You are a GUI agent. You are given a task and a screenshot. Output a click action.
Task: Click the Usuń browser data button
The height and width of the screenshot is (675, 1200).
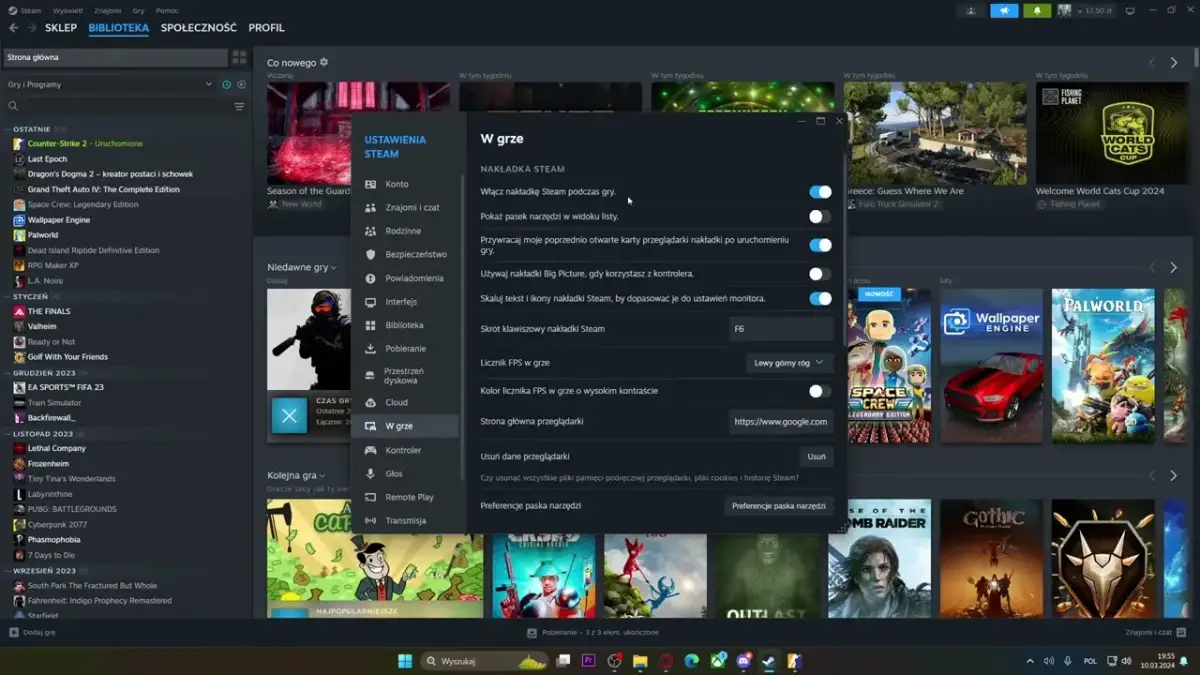816,456
